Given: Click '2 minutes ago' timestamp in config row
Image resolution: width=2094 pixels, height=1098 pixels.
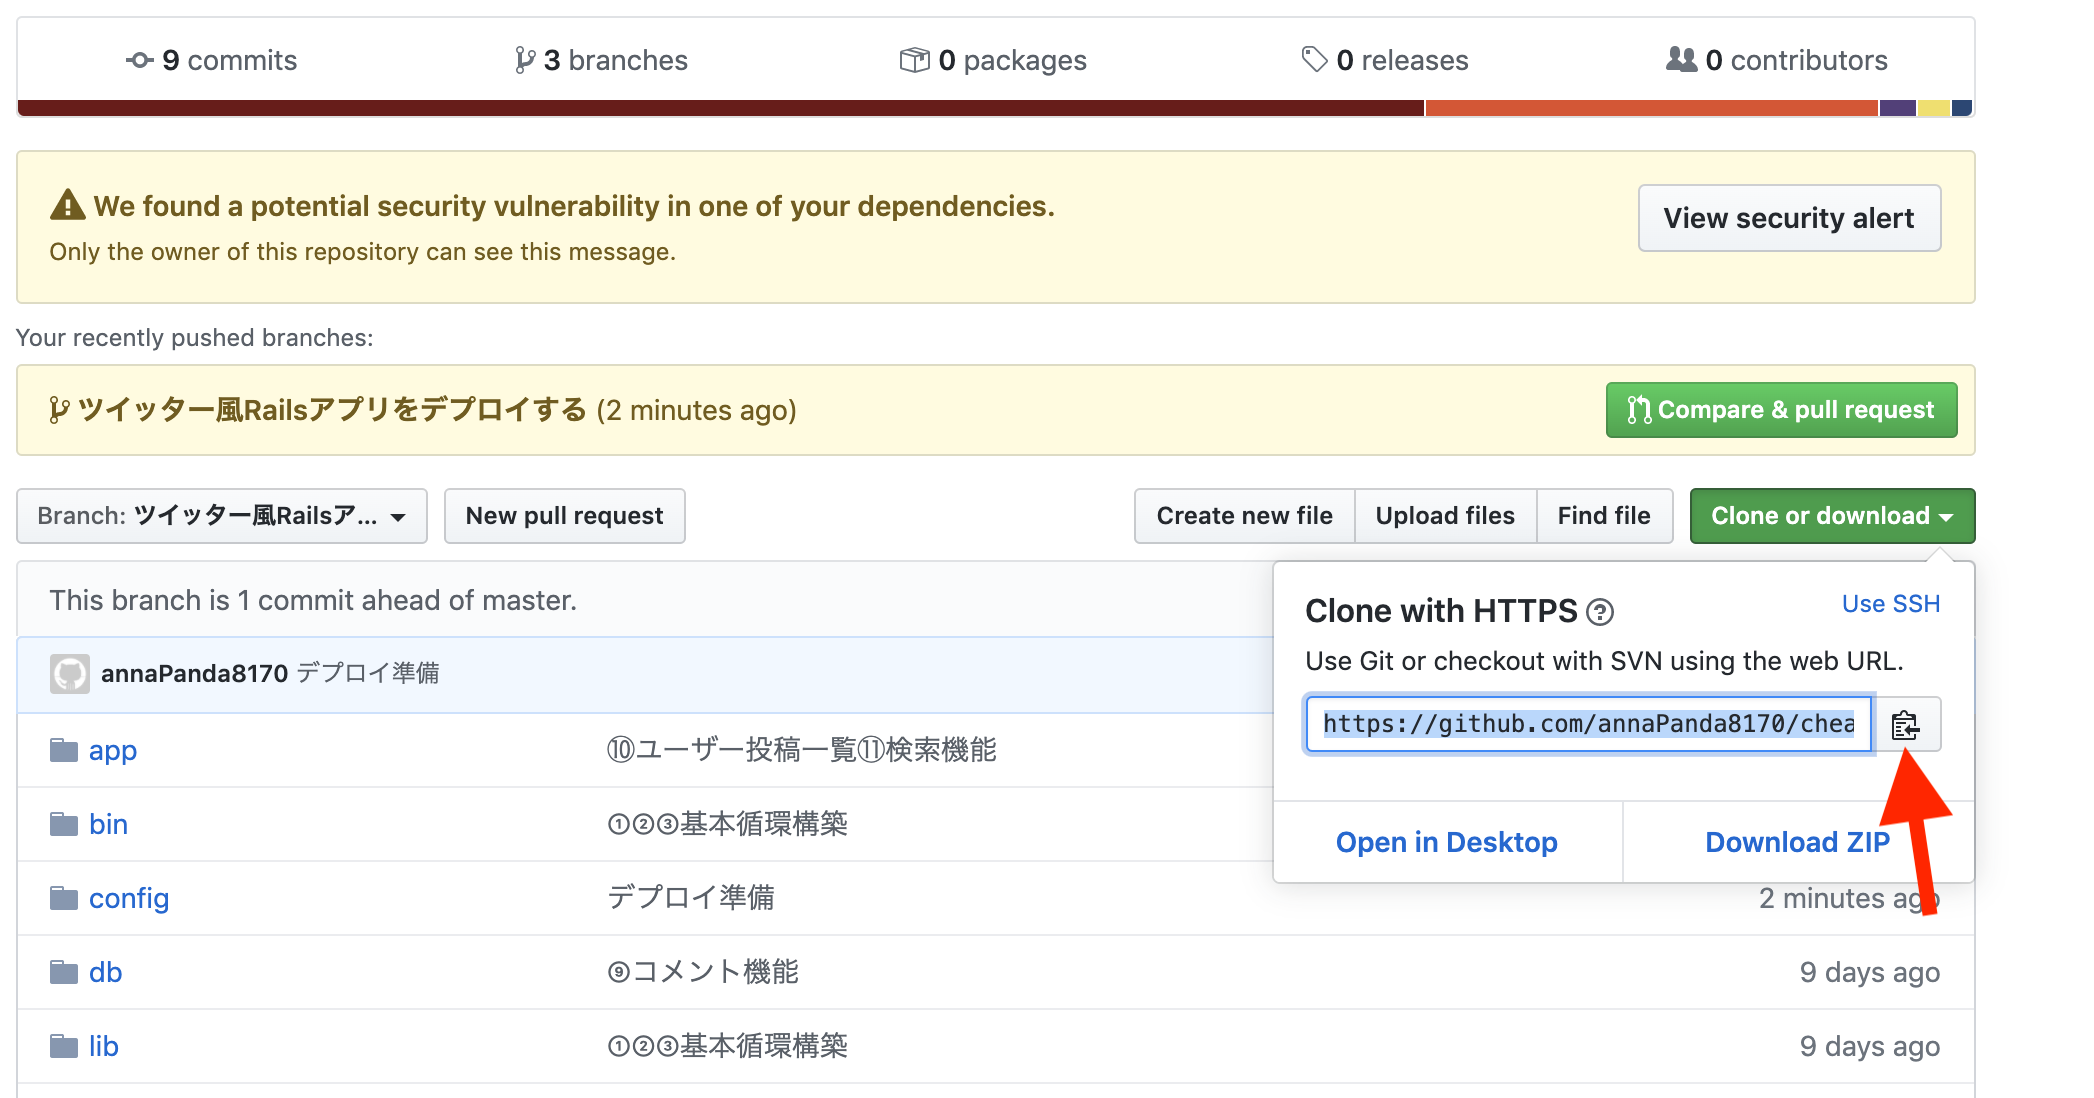Looking at the screenshot, I should 1849,898.
